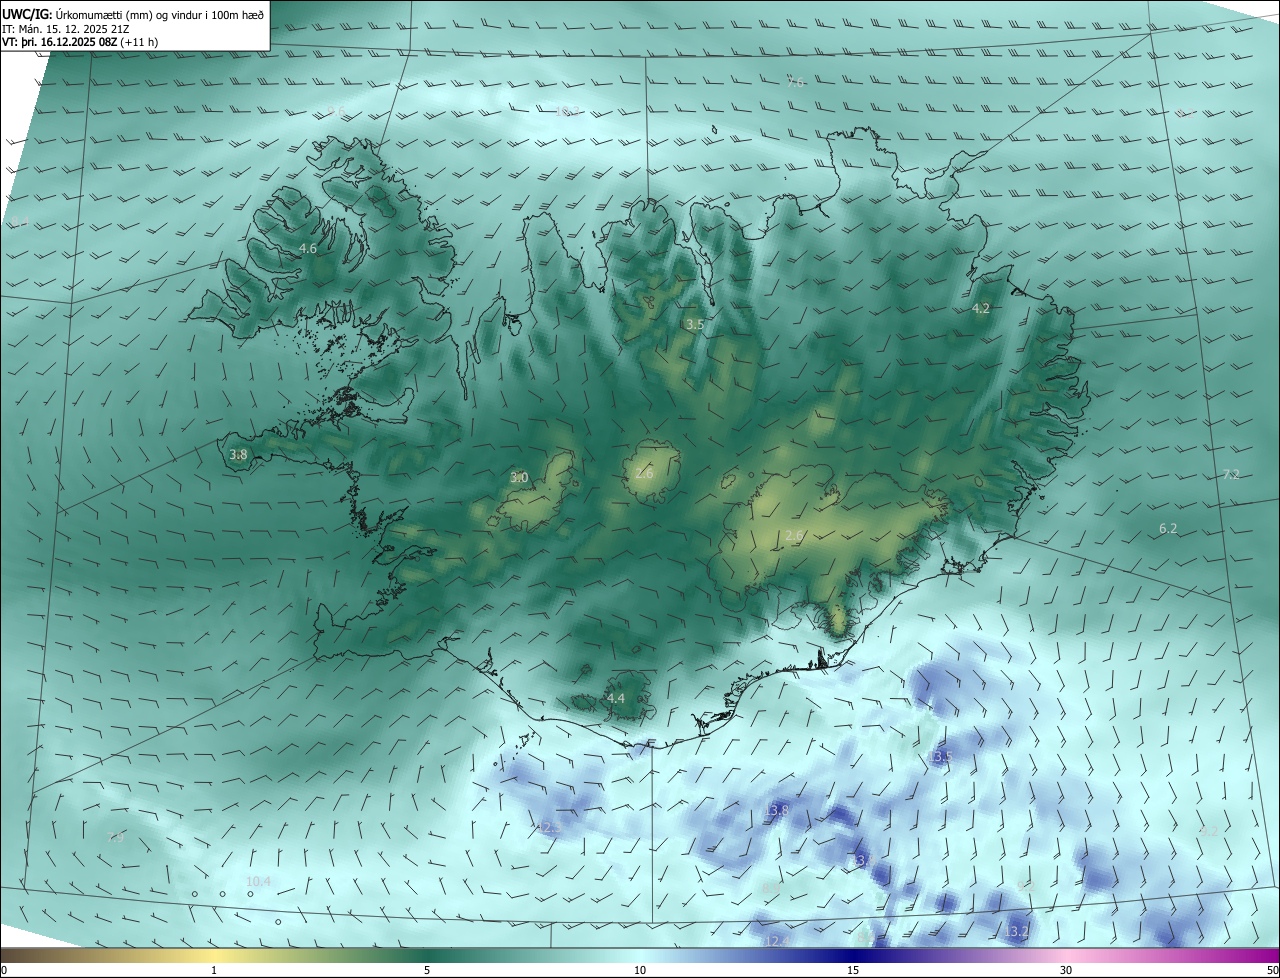Select the 3.8 value on the western peninsula

tap(238, 455)
